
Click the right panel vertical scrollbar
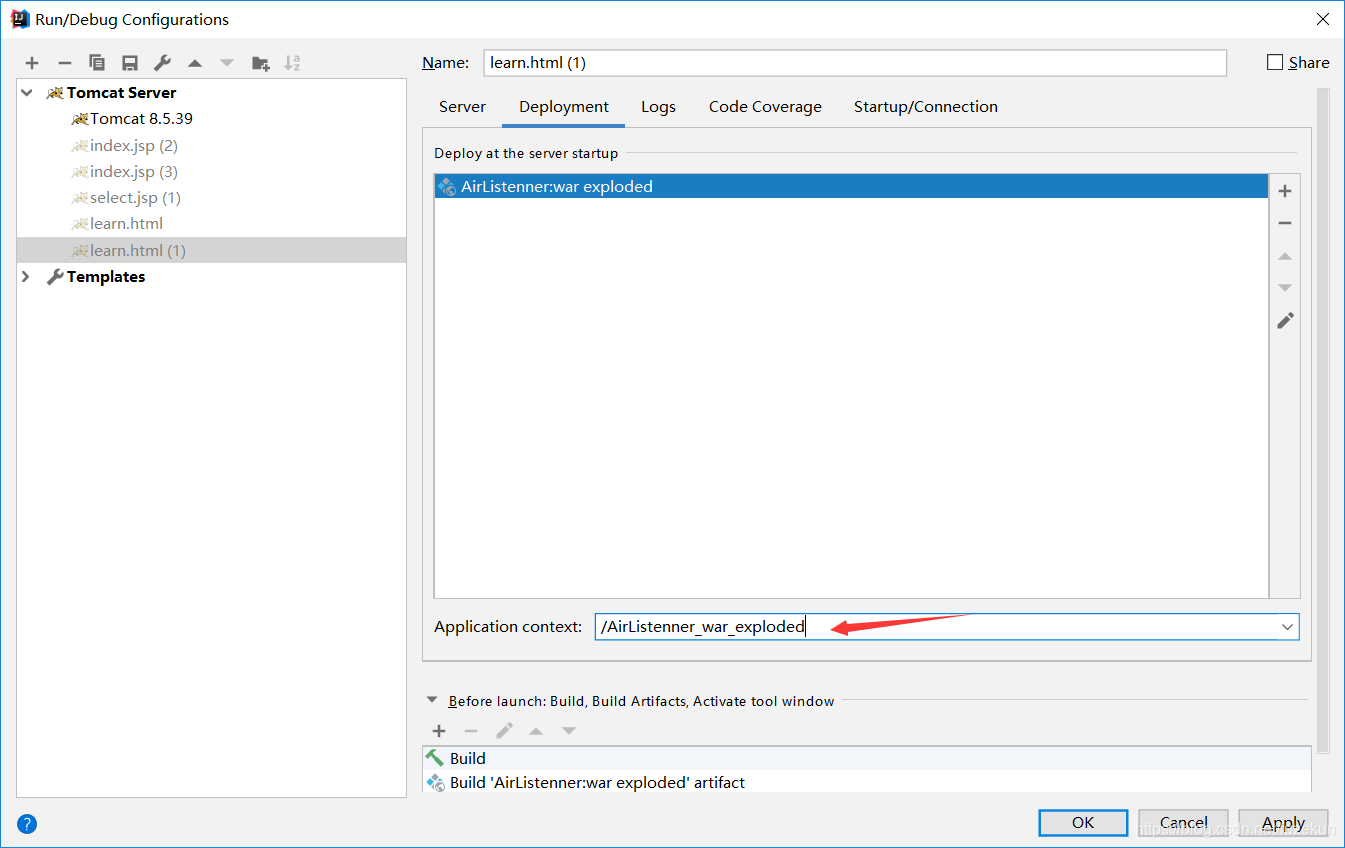click(x=1323, y=420)
